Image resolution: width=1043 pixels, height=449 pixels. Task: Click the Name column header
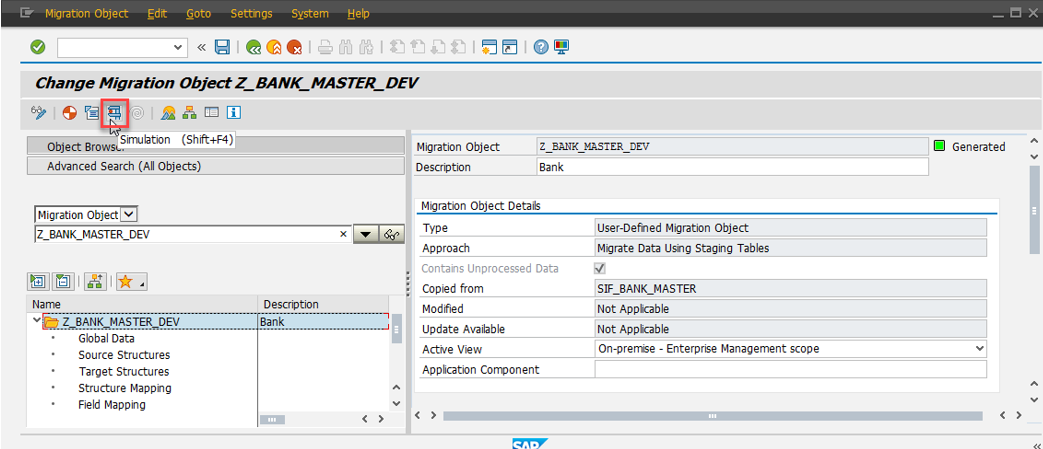coord(142,304)
